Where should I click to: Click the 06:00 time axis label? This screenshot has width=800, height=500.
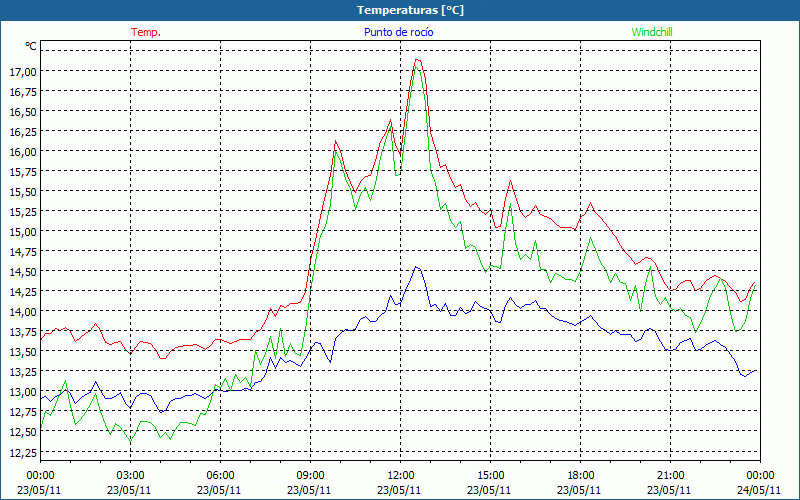click(220, 476)
